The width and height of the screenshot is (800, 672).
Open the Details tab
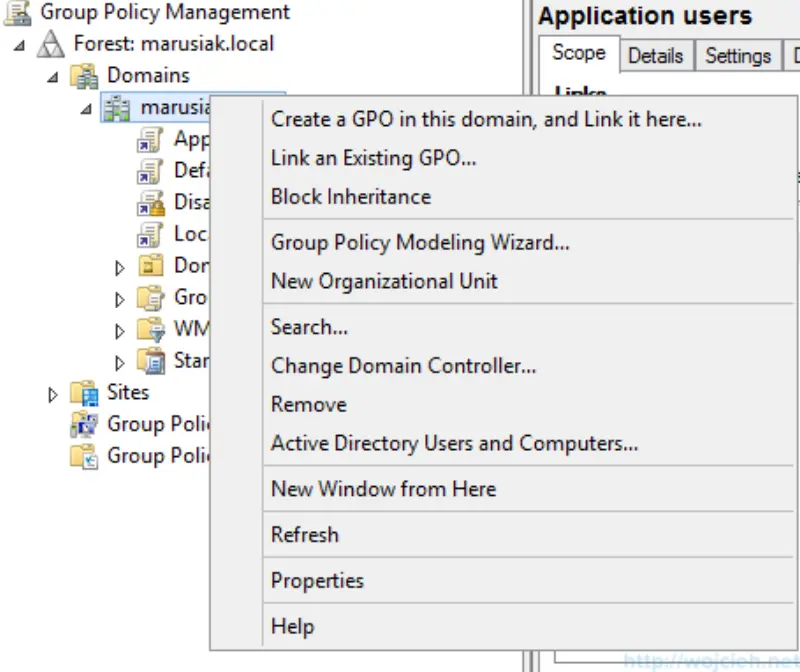click(657, 56)
